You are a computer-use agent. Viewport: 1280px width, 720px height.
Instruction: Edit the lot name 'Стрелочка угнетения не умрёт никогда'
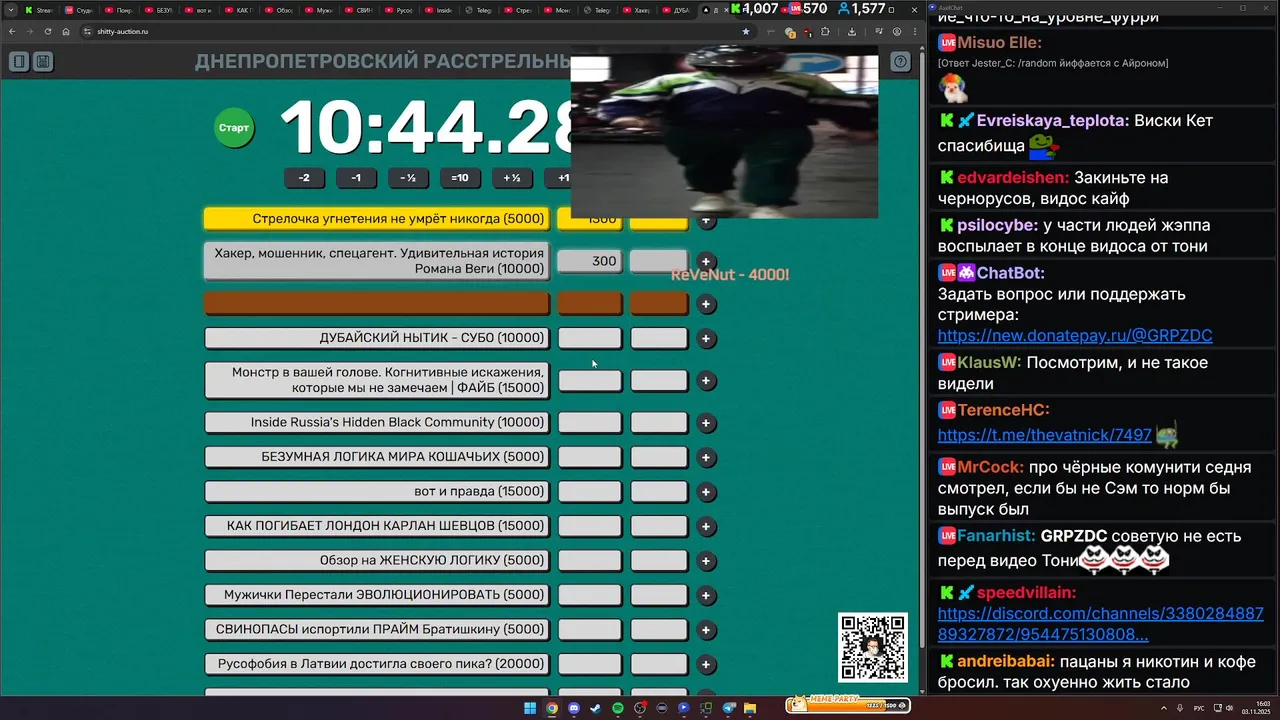pyautogui.click(x=377, y=219)
